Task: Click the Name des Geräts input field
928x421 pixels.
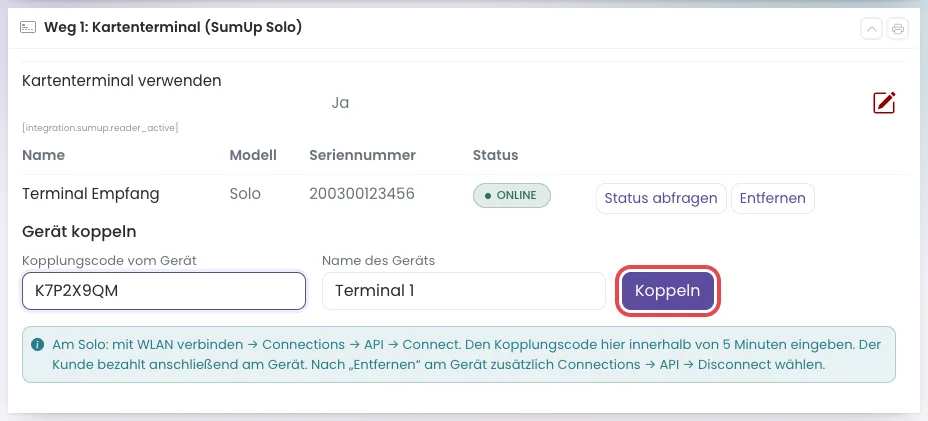Action: tap(464, 291)
